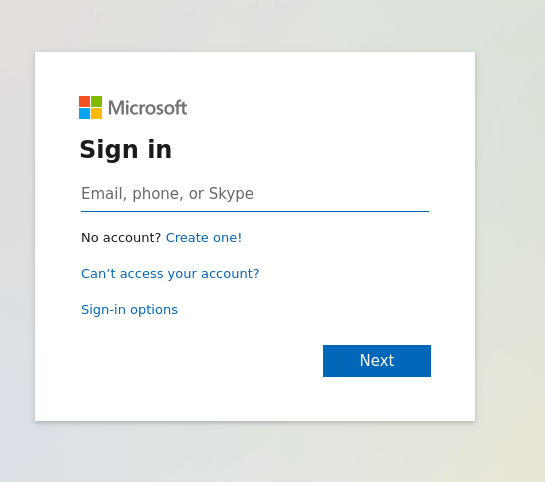This screenshot has height=482, width=545.
Task: Click the green square of Microsoft logo
Action: click(96, 101)
